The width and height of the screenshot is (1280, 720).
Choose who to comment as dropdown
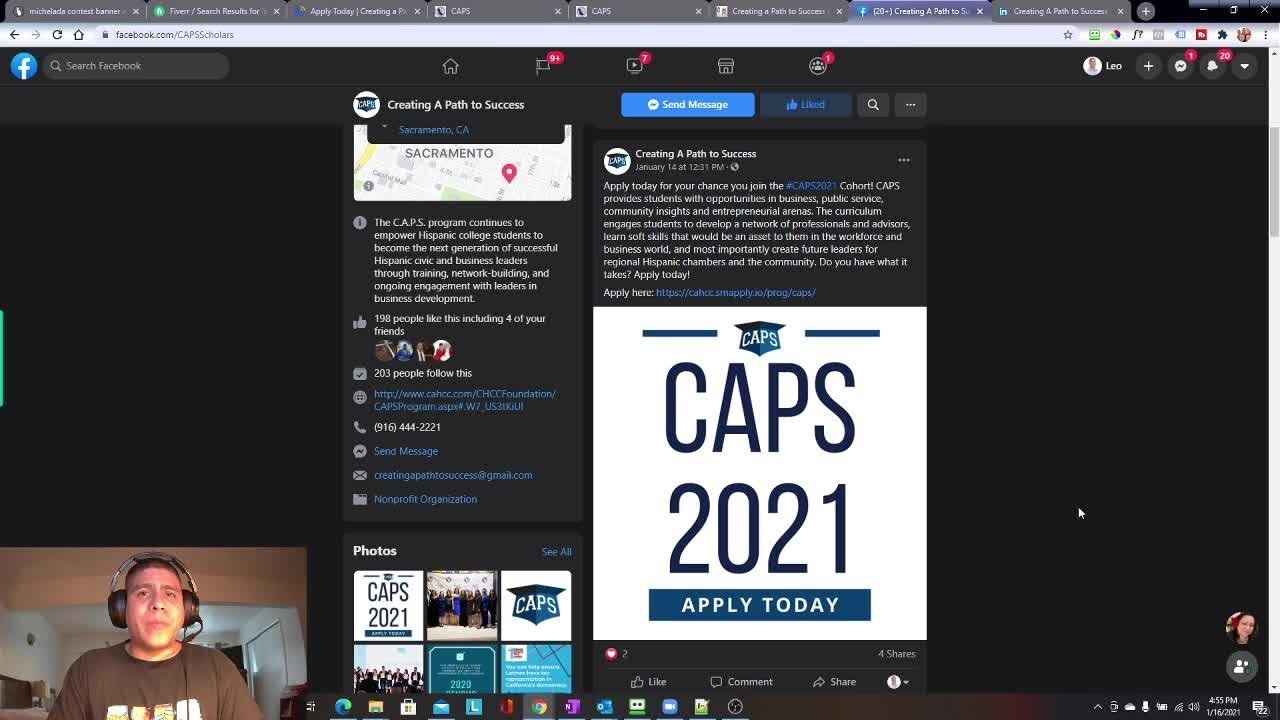pyautogui.click(x=898, y=682)
